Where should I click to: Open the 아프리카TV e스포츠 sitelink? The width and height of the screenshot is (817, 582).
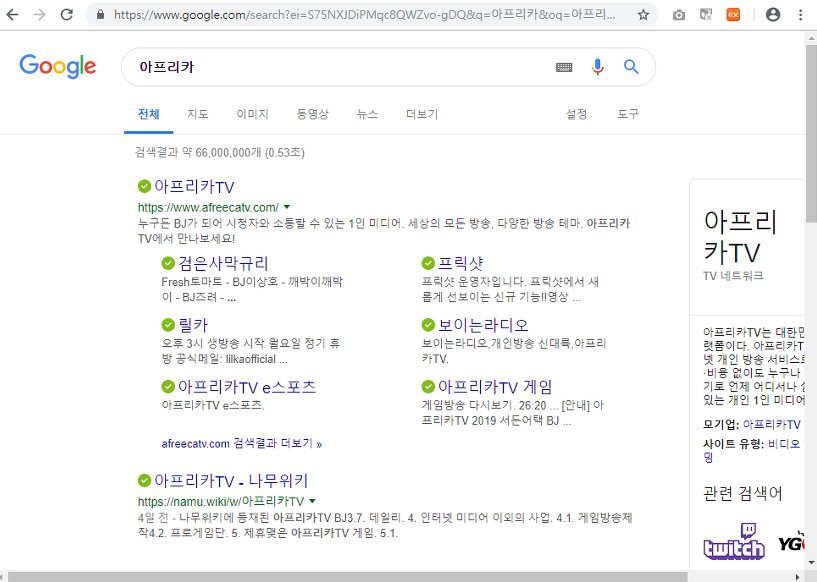(247, 387)
